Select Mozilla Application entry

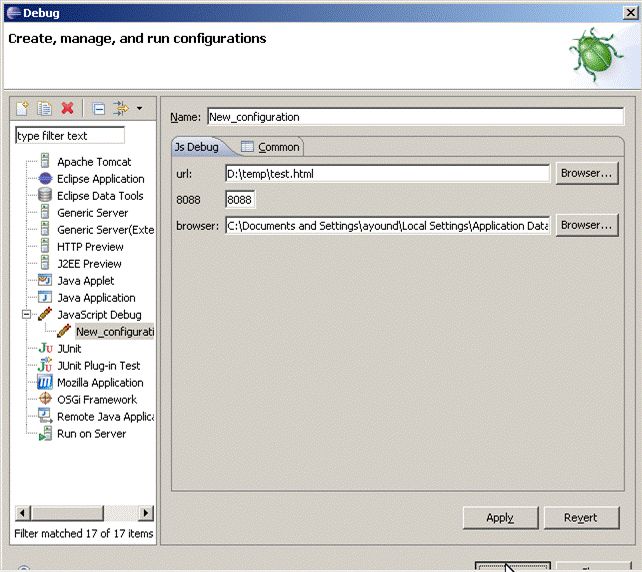[100, 383]
